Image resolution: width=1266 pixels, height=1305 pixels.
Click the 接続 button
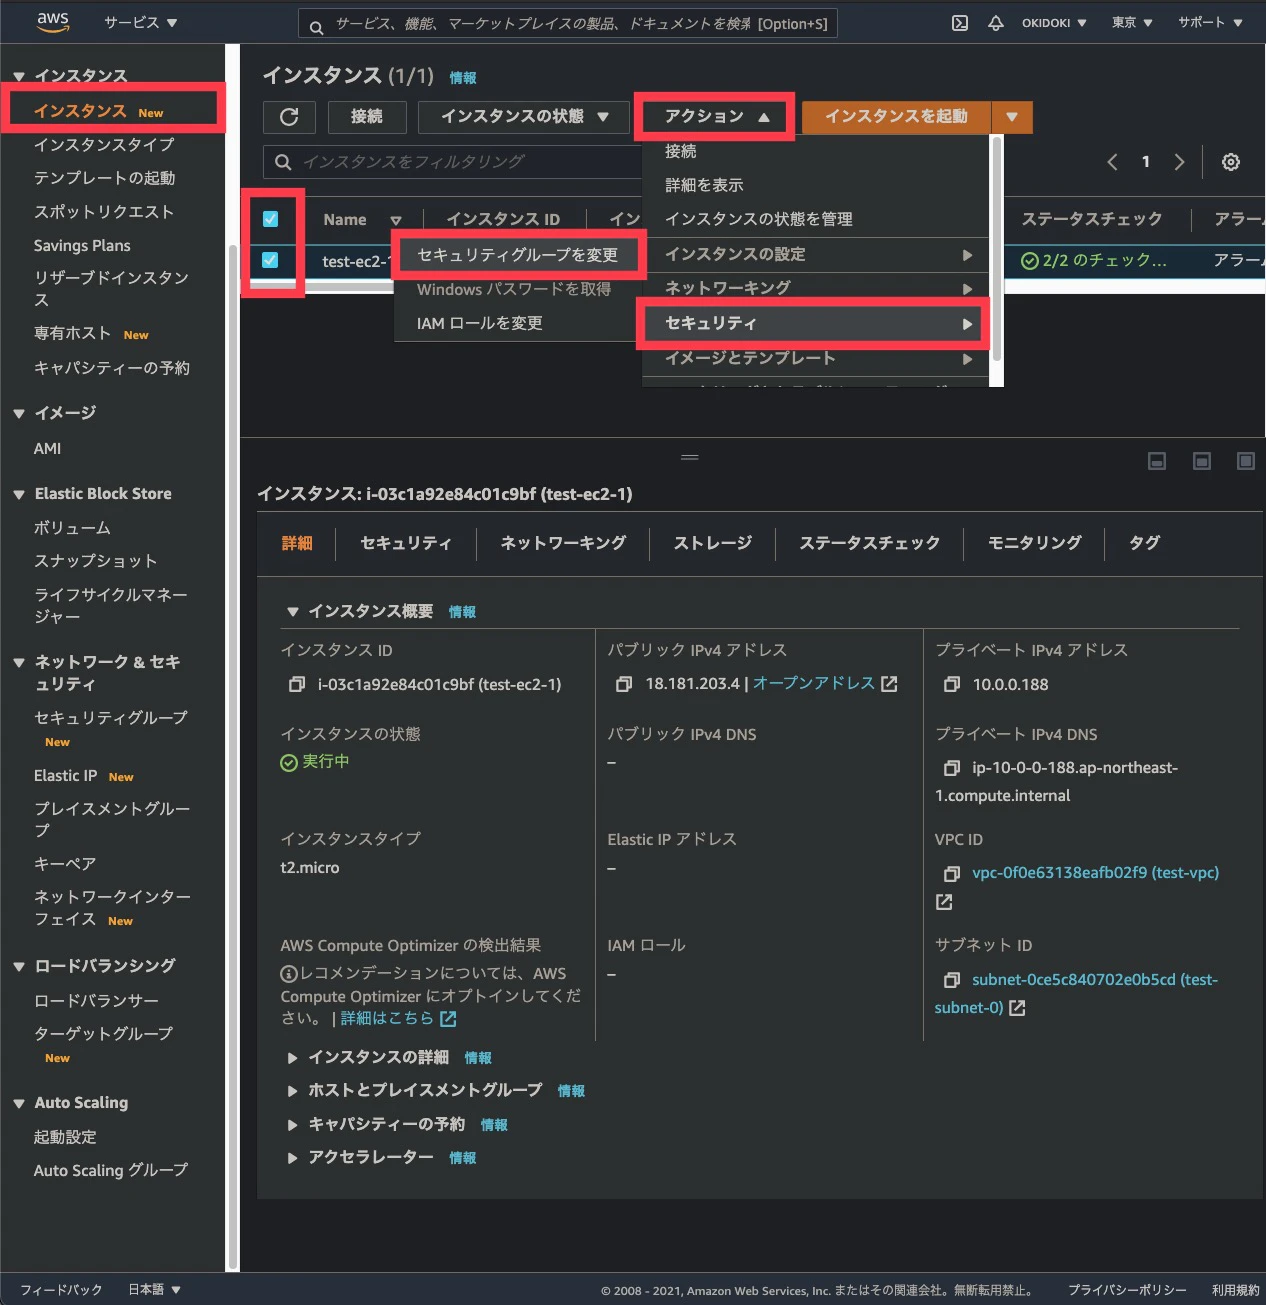(367, 117)
